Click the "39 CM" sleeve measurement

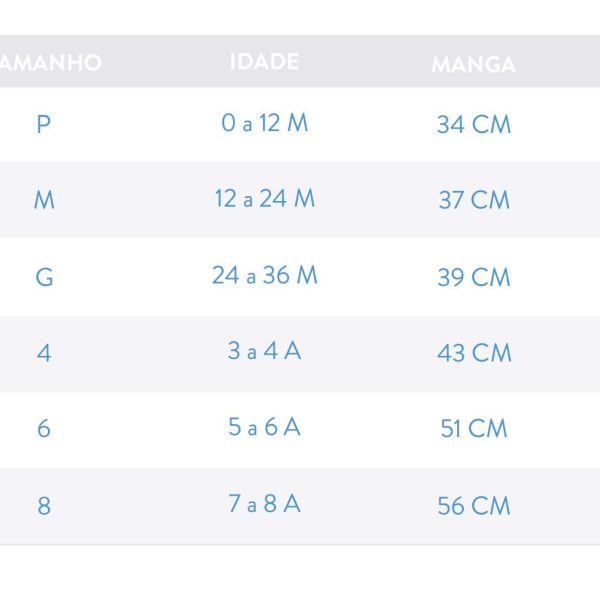(x=473, y=277)
